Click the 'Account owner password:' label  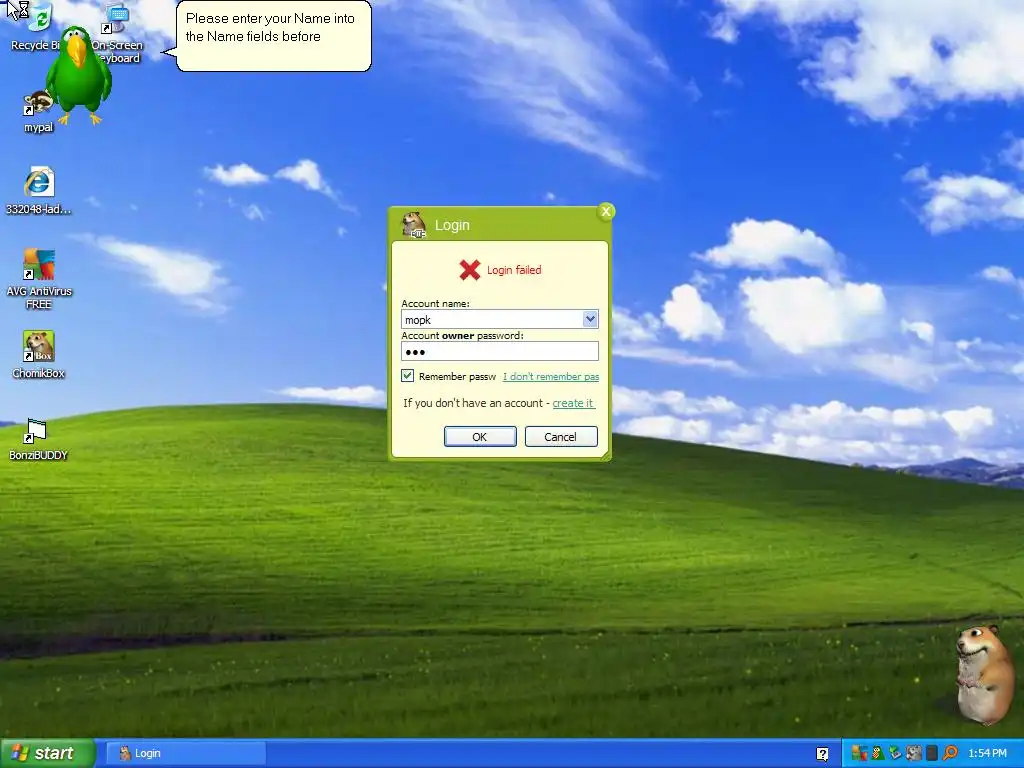point(462,335)
